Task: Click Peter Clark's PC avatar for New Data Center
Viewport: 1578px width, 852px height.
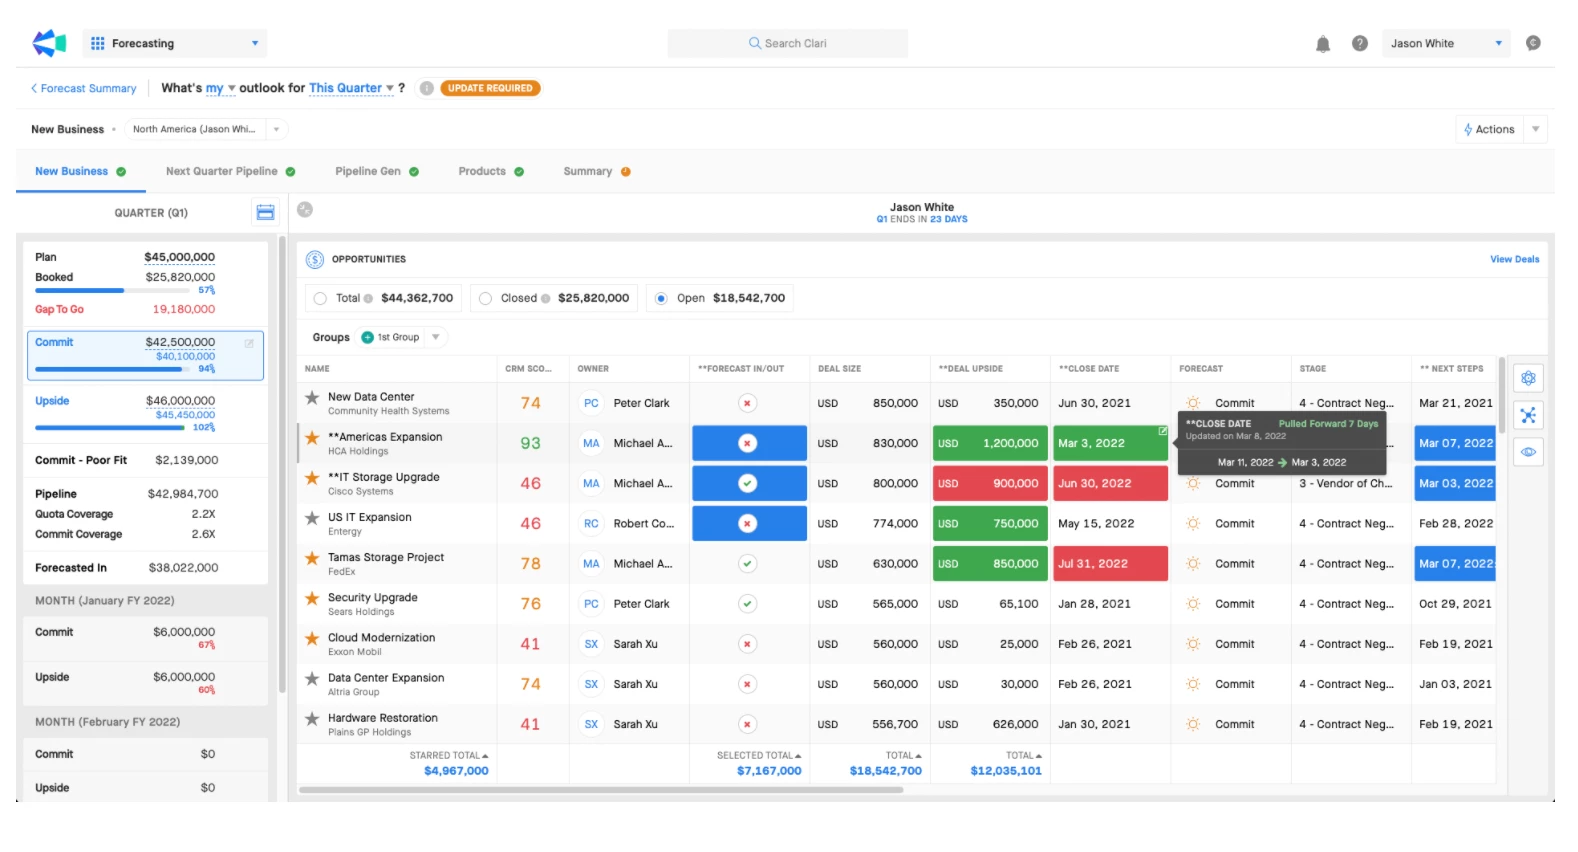Action: click(x=591, y=403)
